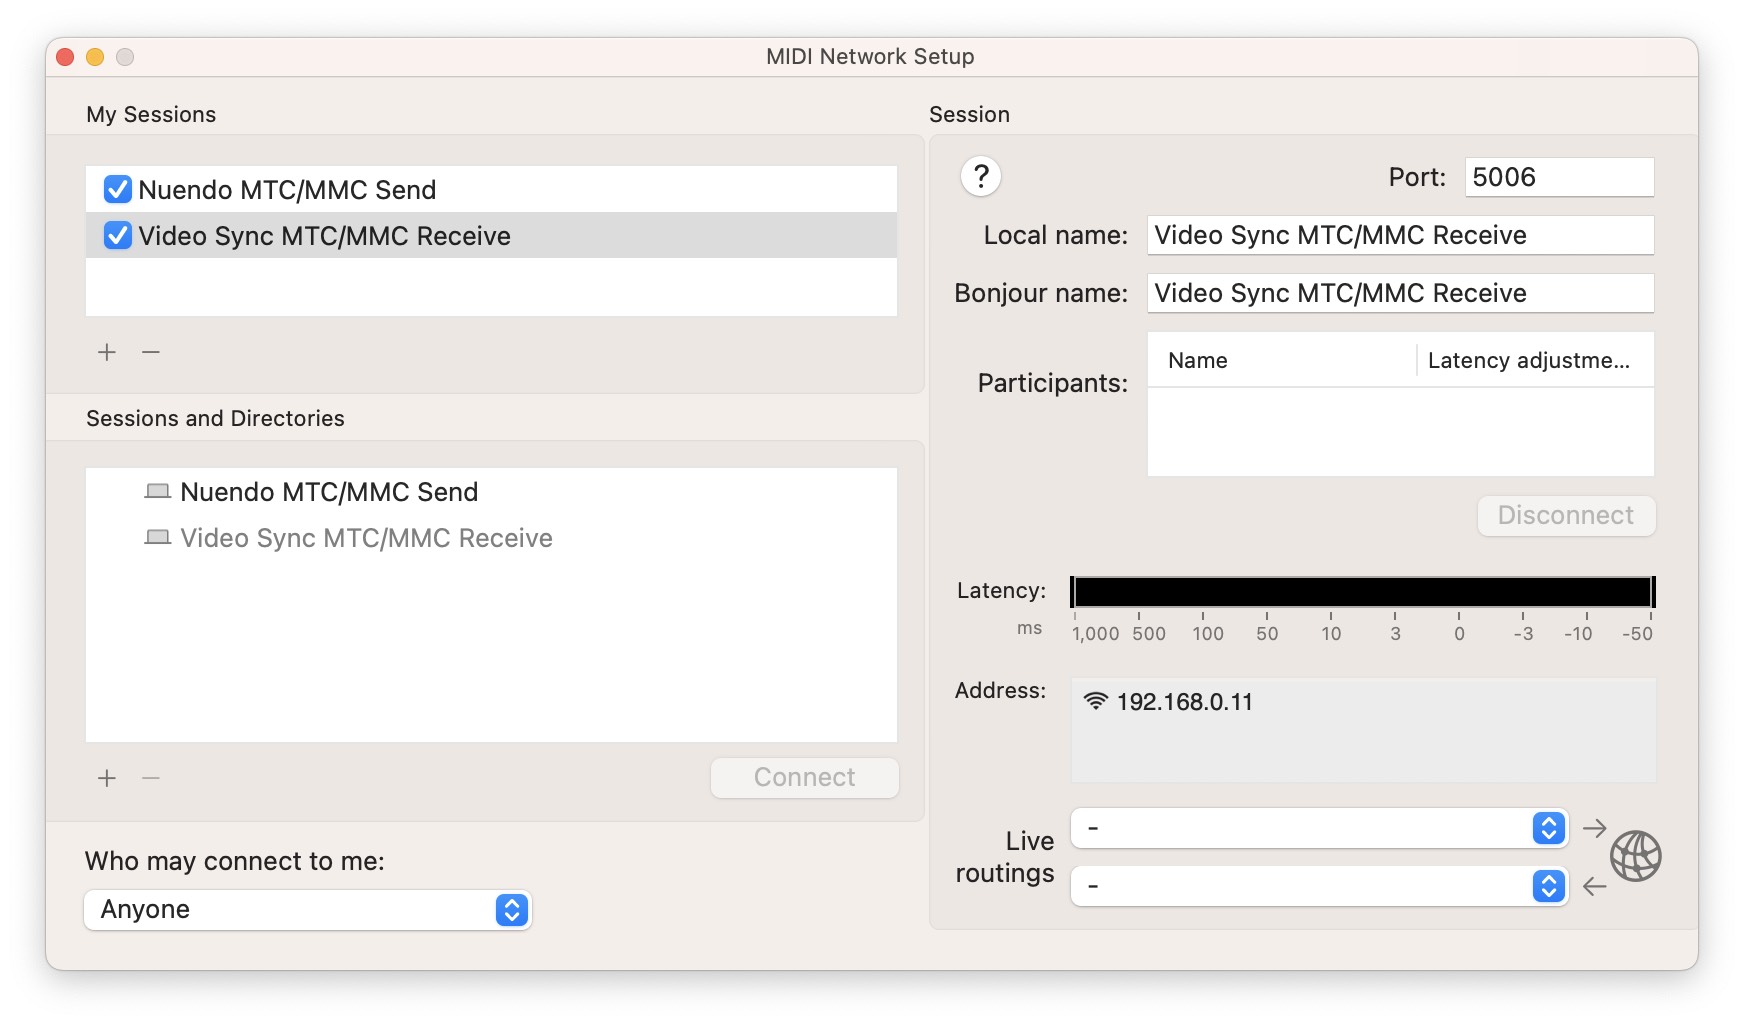Click the network globe icon by Live routings
1744x1024 pixels.
pyautogui.click(x=1635, y=856)
